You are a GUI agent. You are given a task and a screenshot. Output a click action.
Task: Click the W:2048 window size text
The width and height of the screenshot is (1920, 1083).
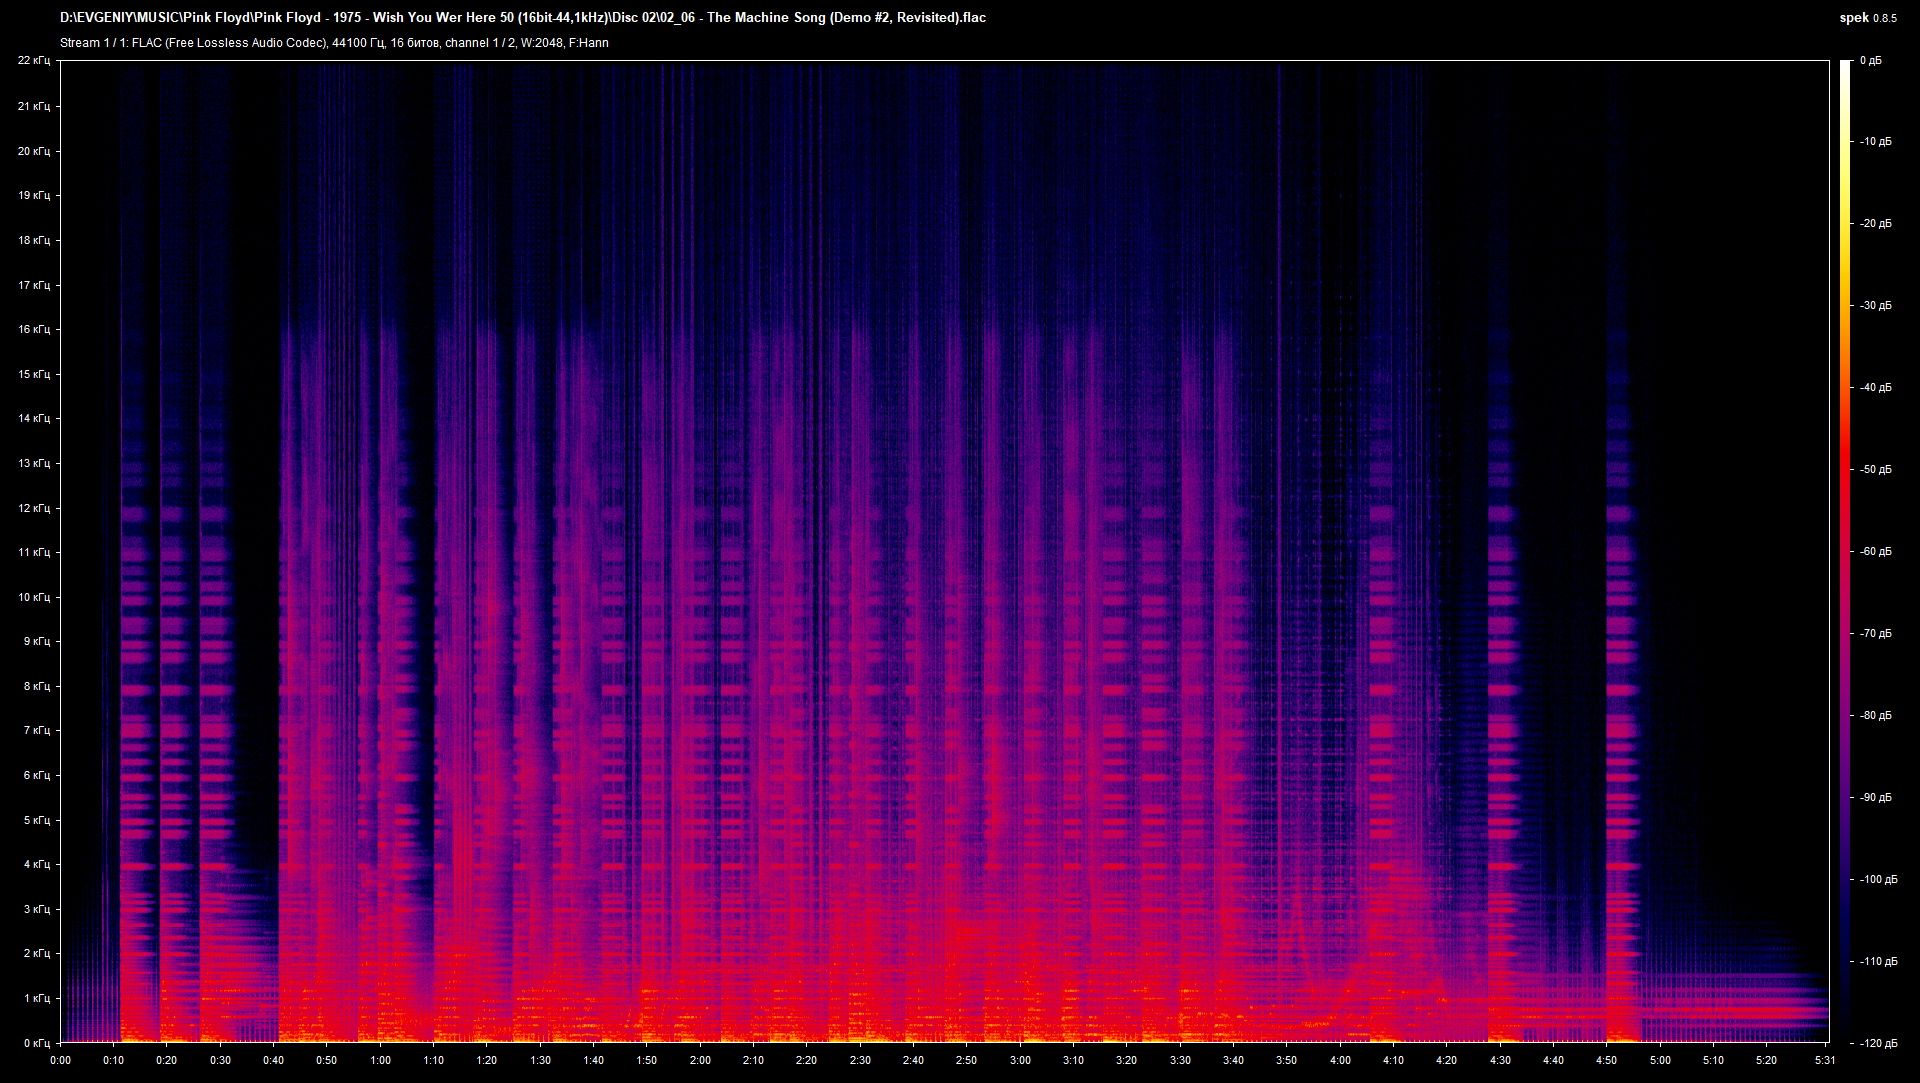(540, 43)
